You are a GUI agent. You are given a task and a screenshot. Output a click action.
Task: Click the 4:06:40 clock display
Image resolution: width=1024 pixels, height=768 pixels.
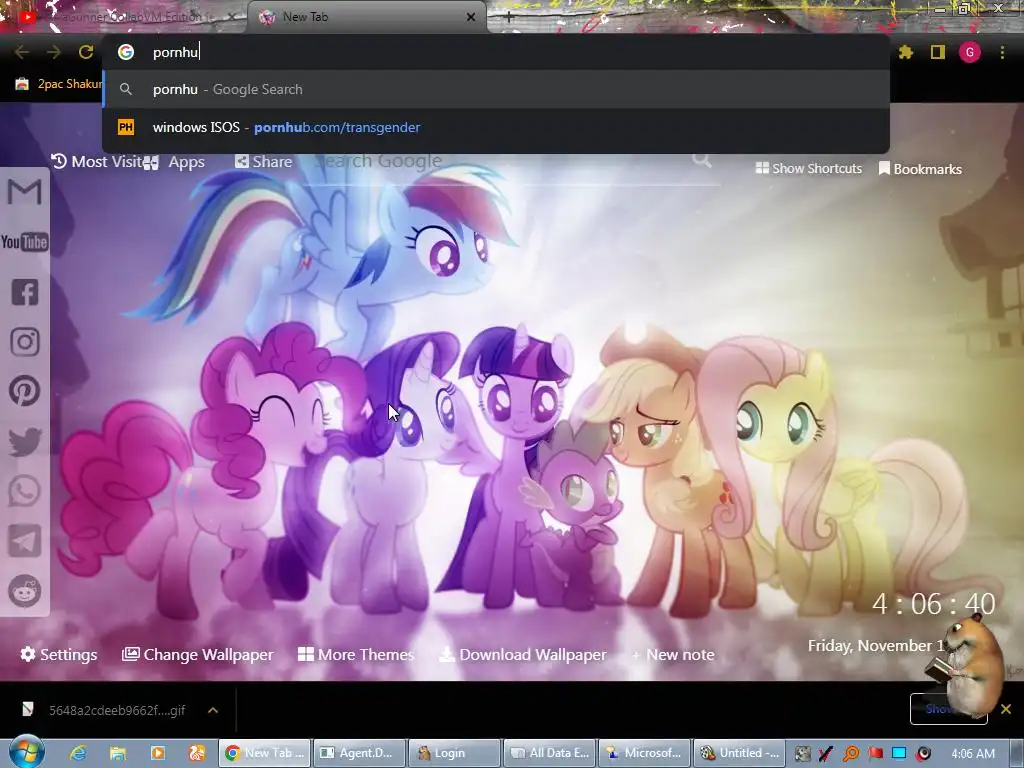tap(933, 604)
